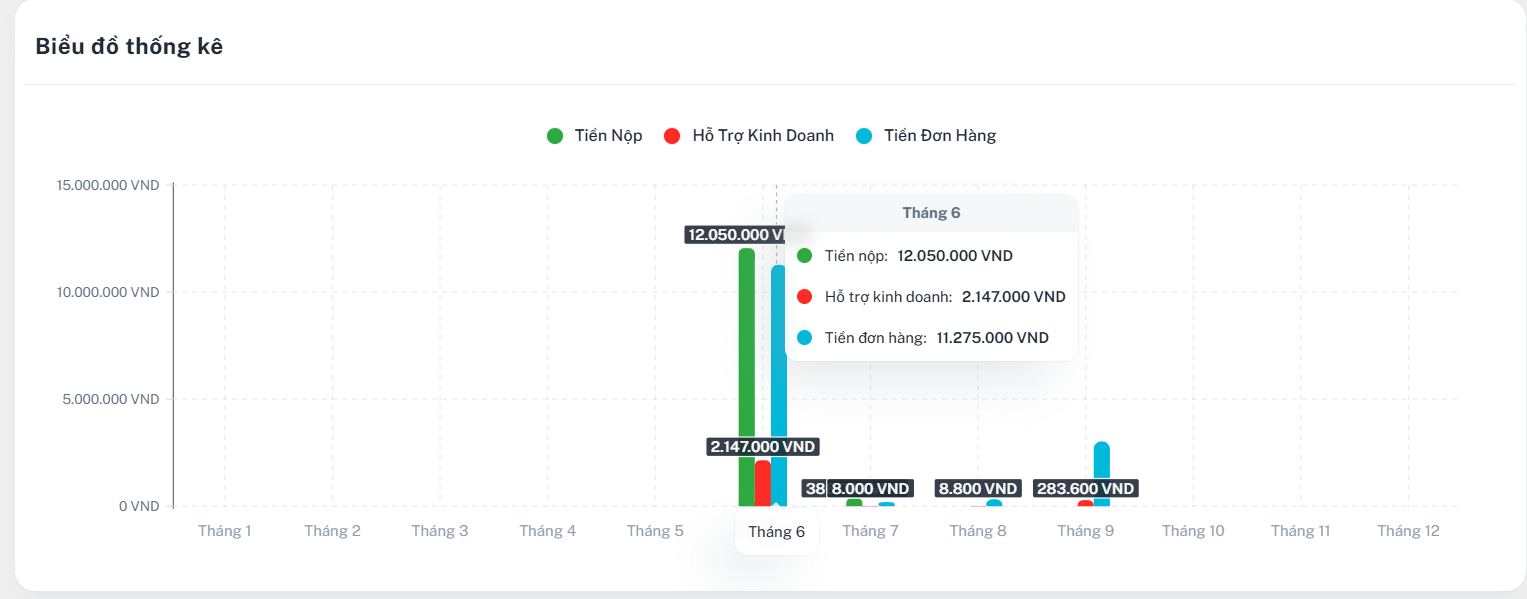Screen dimensions: 1527x599
Task: Click the green dot beside Tiền nộp in tooltip
Action: pos(805,256)
